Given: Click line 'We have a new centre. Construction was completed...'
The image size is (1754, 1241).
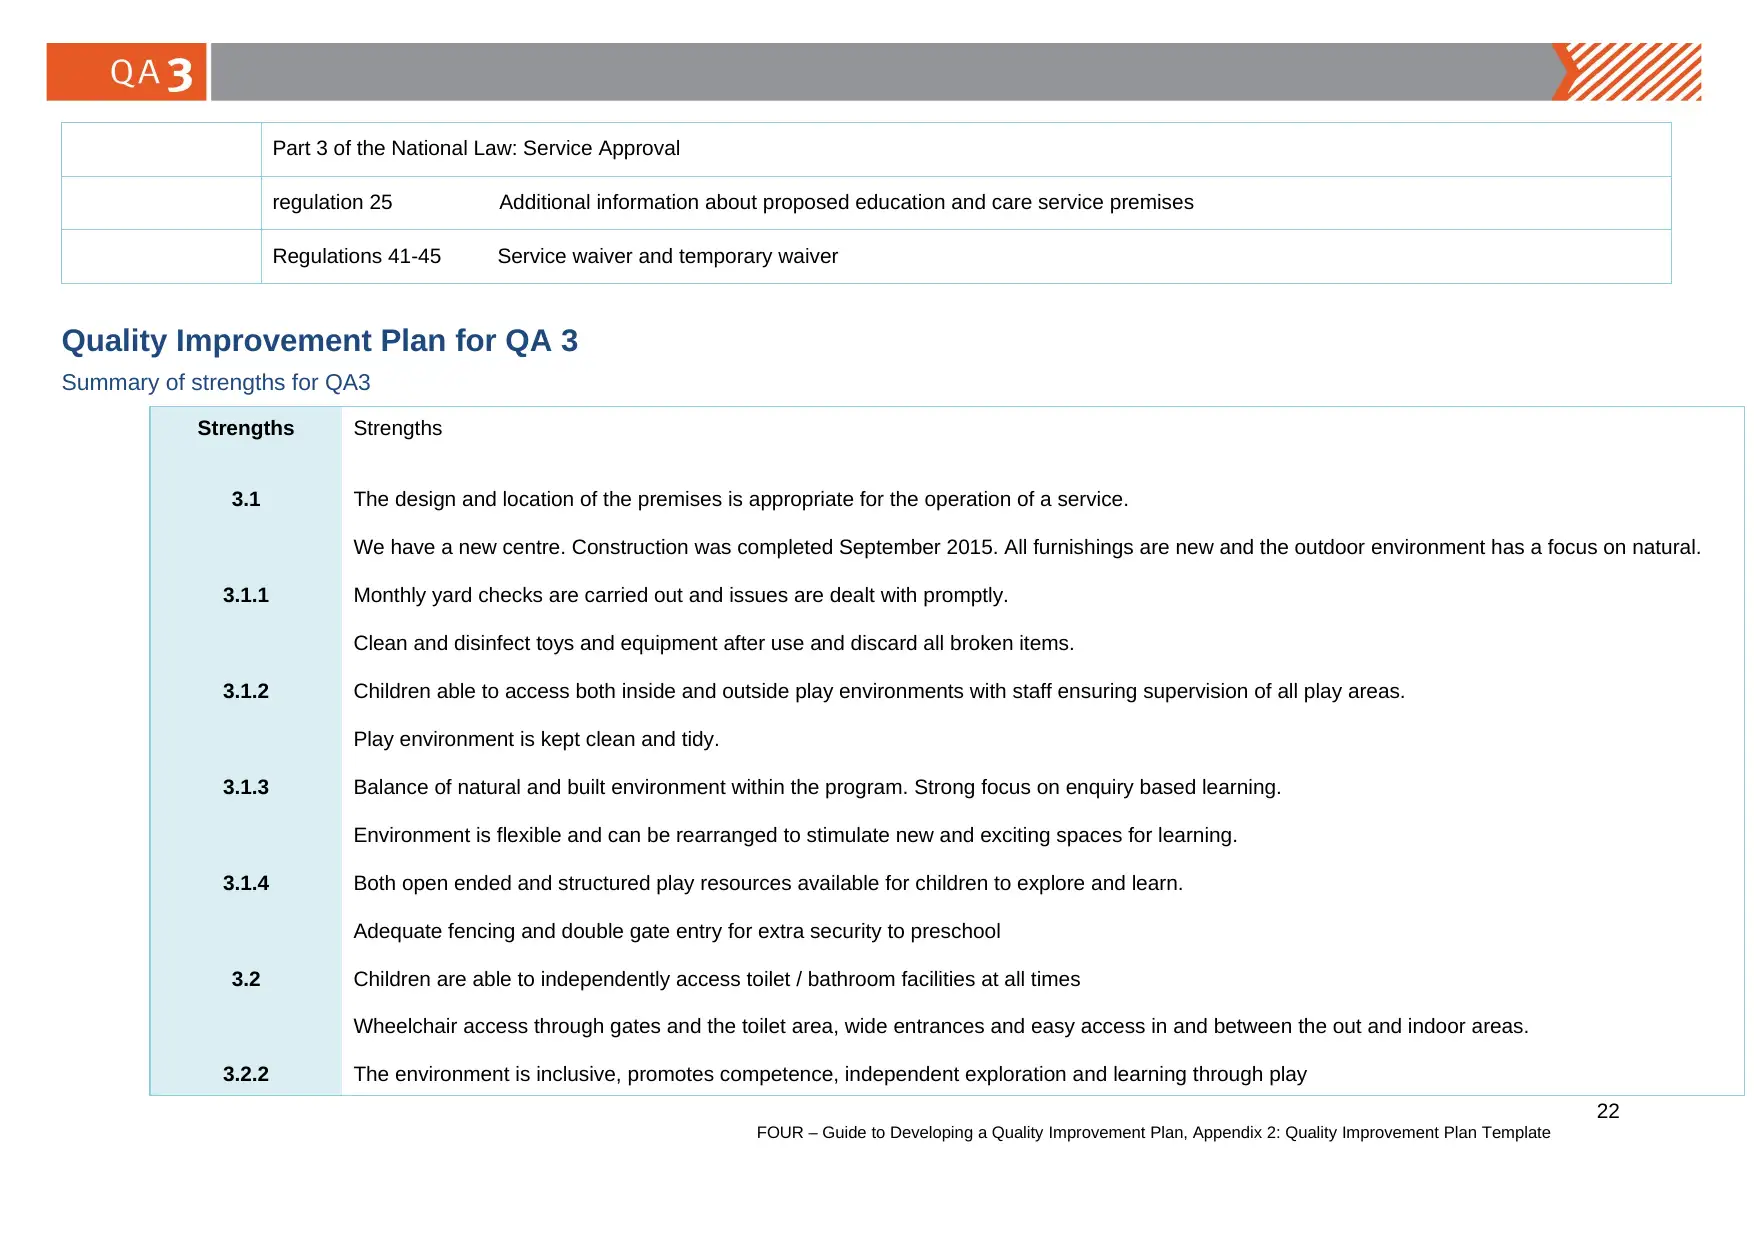Looking at the screenshot, I should 1027,548.
